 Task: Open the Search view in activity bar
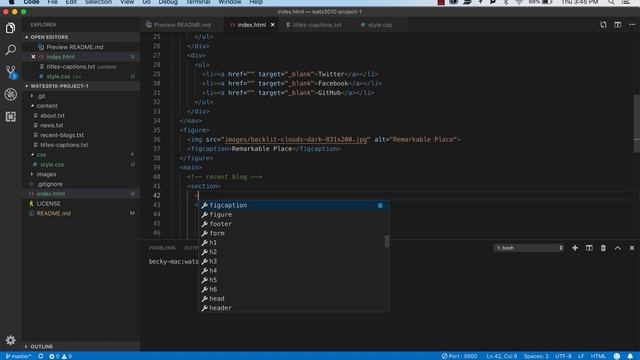[x=11, y=50]
